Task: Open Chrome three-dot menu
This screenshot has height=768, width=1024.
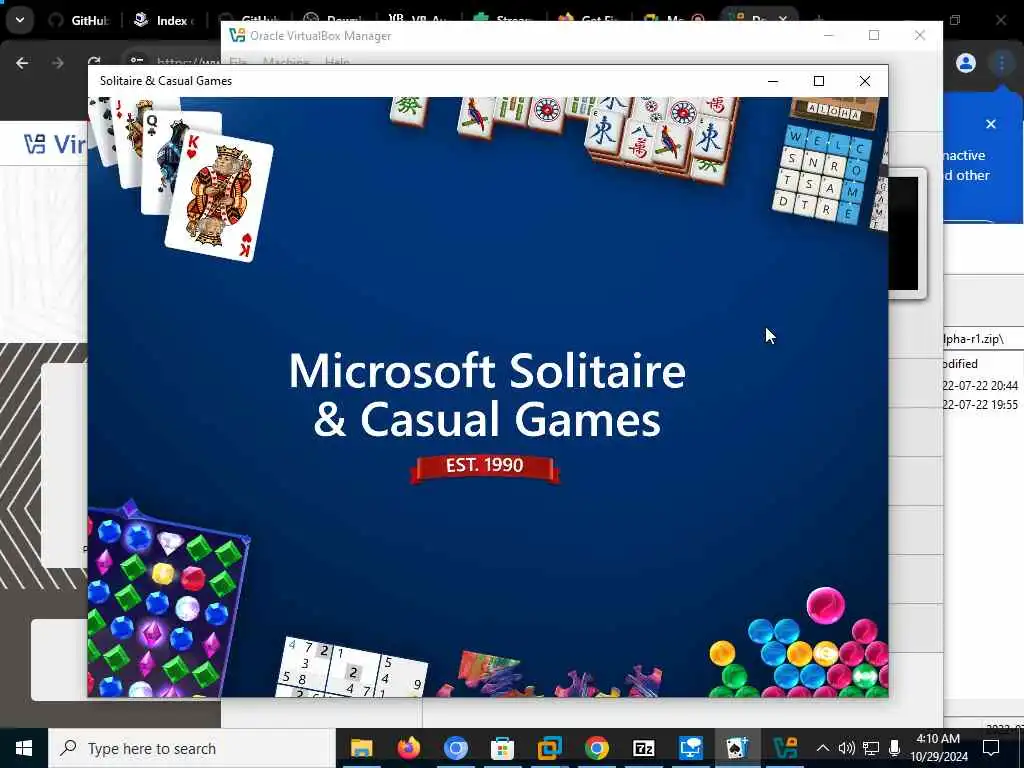Action: (x=1001, y=63)
